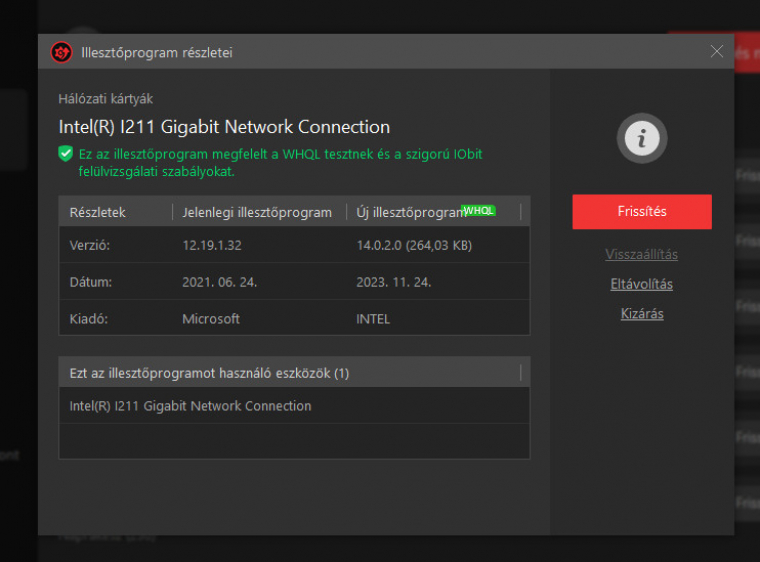Screen dimensions: 760x562
Task: Click the INTEL publisher cell
Action: point(373,319)
